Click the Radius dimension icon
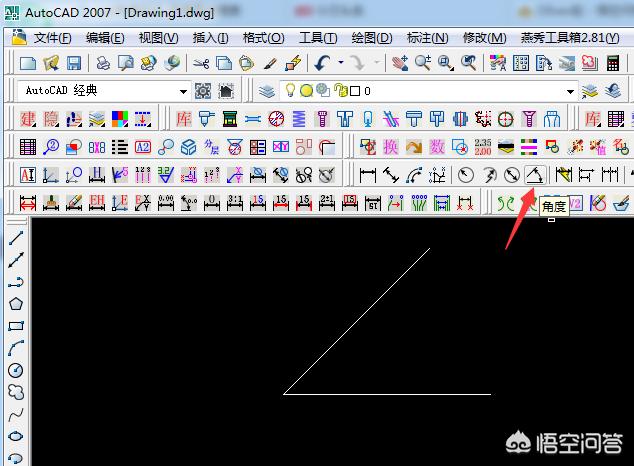The height and width of the screenshot is (466, 634). (466, 175)
